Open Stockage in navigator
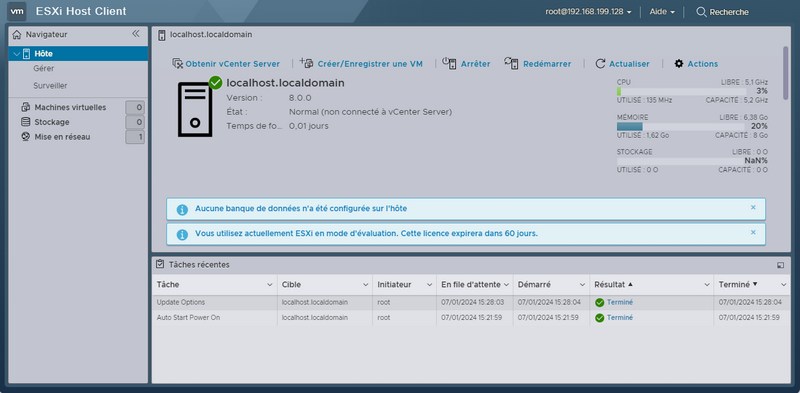 [x=52, y=122]
